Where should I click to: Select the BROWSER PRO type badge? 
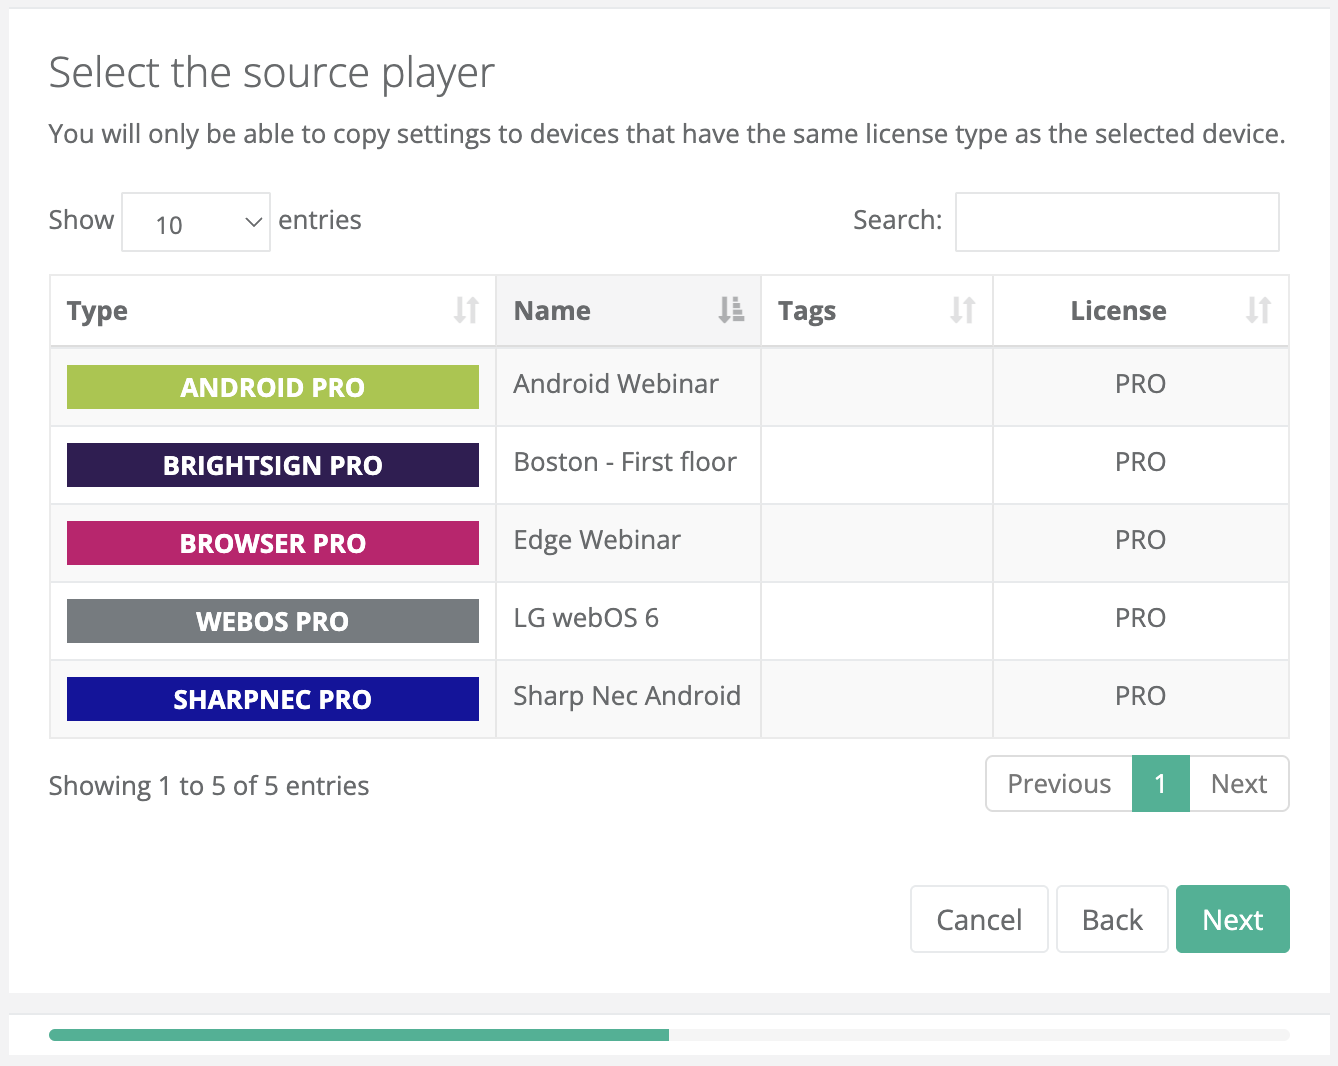pos(272,543)
